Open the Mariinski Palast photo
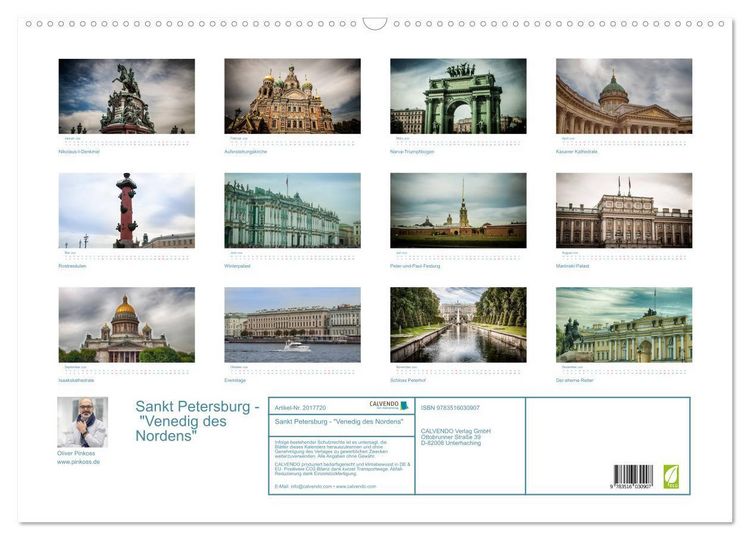This screenshot has height=540, width=750. point(624,210)
